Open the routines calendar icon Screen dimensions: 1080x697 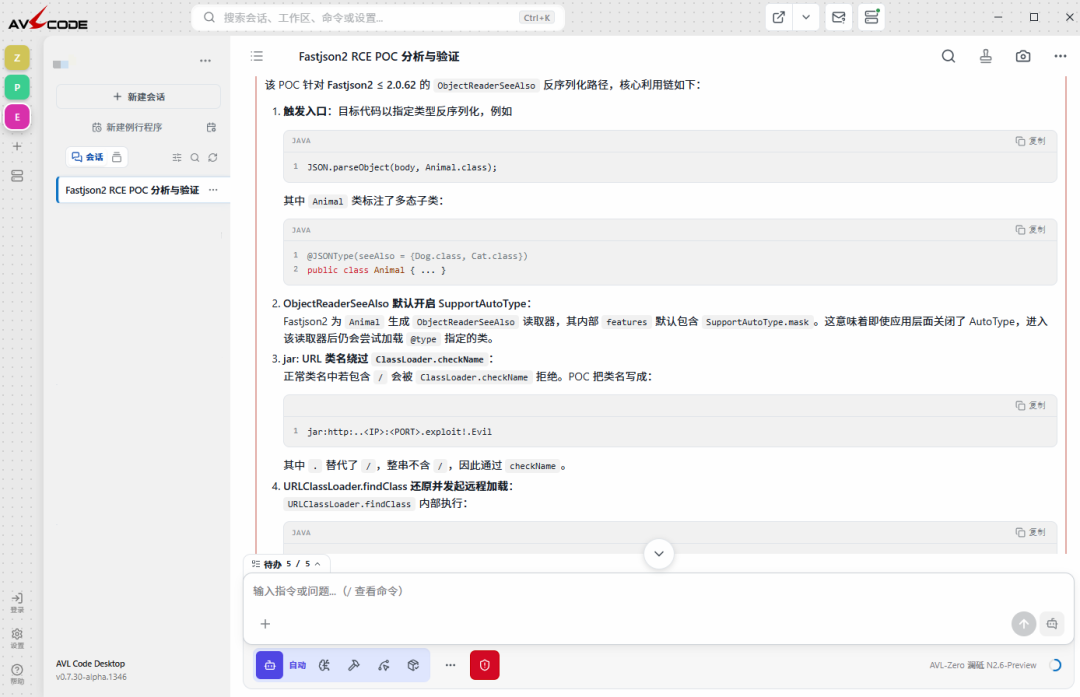[x=211, y=127]
